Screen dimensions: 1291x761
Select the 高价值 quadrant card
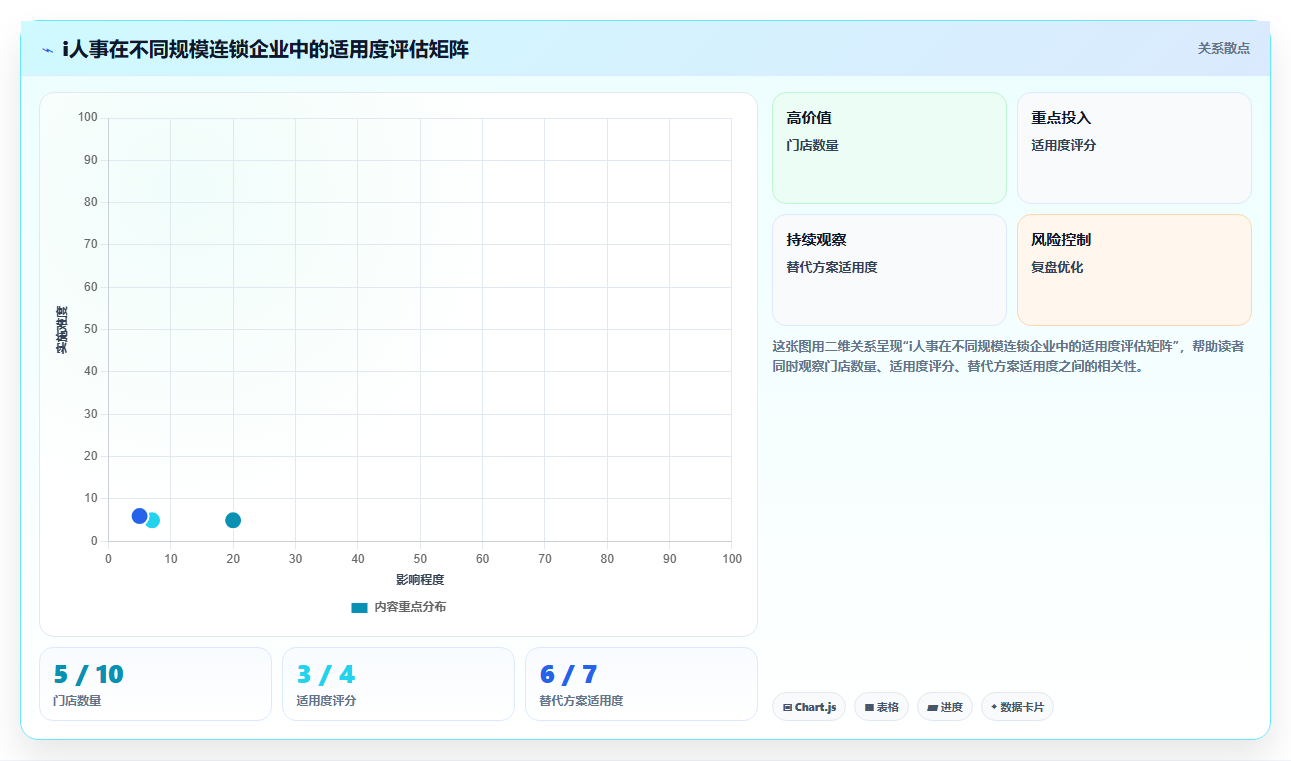889,148
